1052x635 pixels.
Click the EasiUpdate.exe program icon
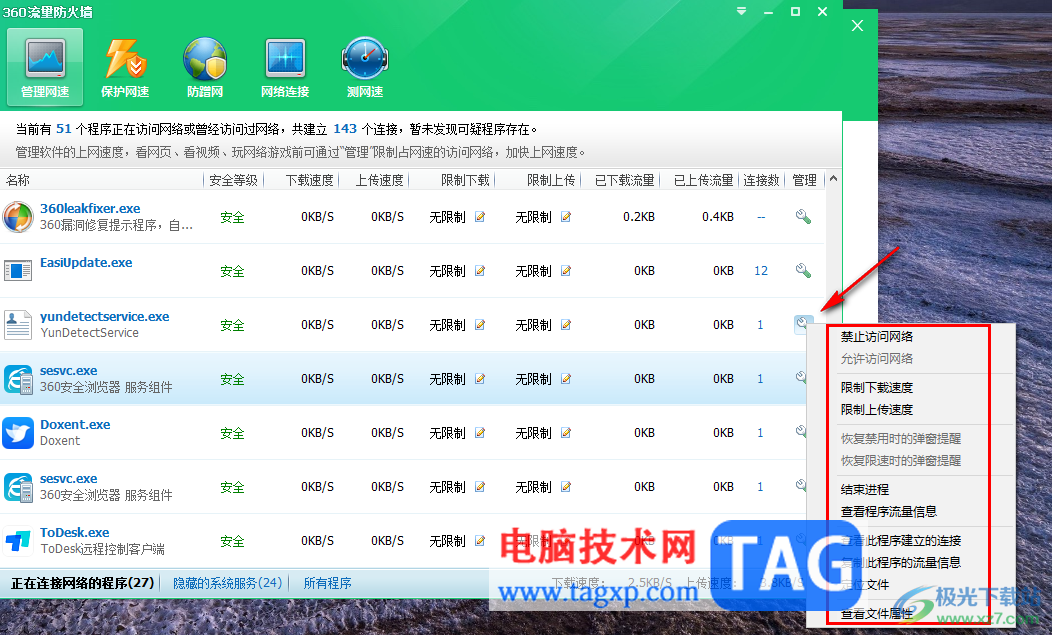click(x=17, y=271)
